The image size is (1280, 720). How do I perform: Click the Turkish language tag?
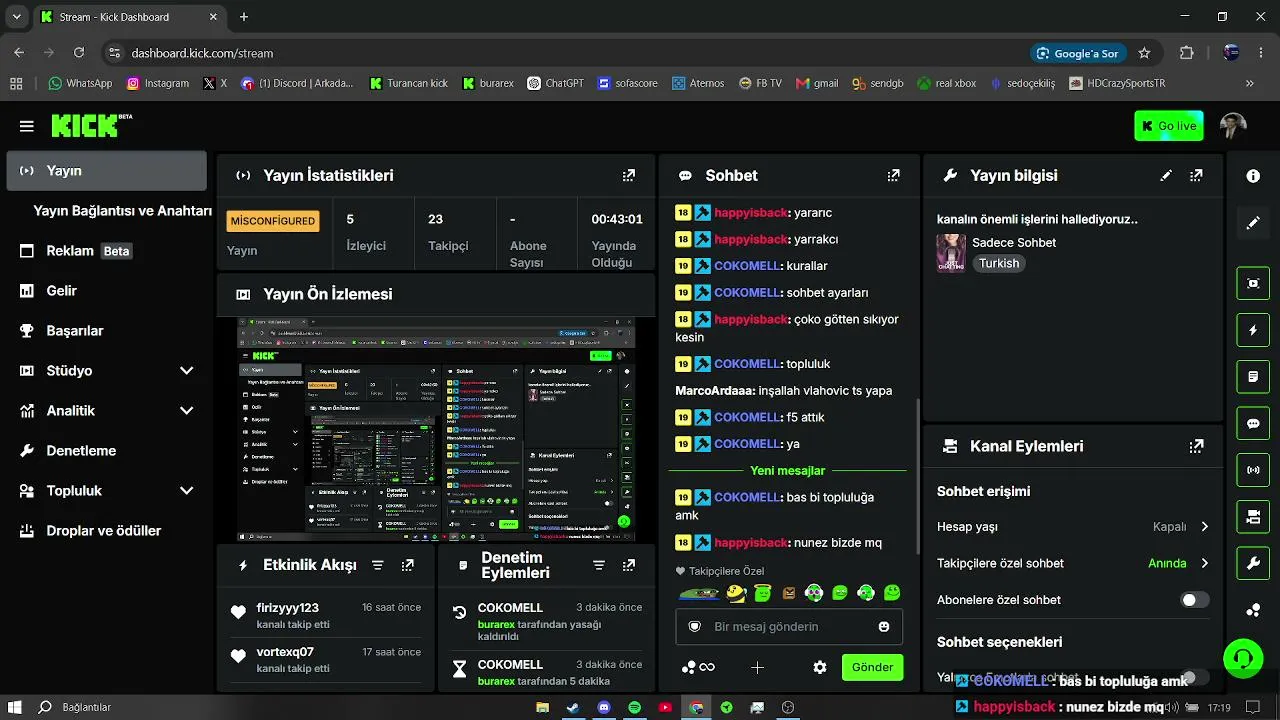pyautogui.click(x=999, y=264)
